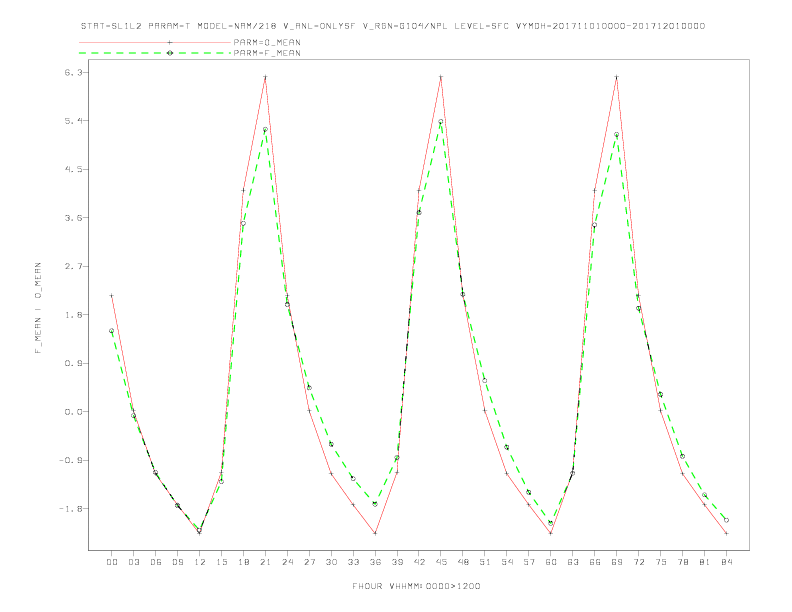Click x-axis tick label 33
The width and height of the screenshot is (792, 612).
(x=353, y=562)
